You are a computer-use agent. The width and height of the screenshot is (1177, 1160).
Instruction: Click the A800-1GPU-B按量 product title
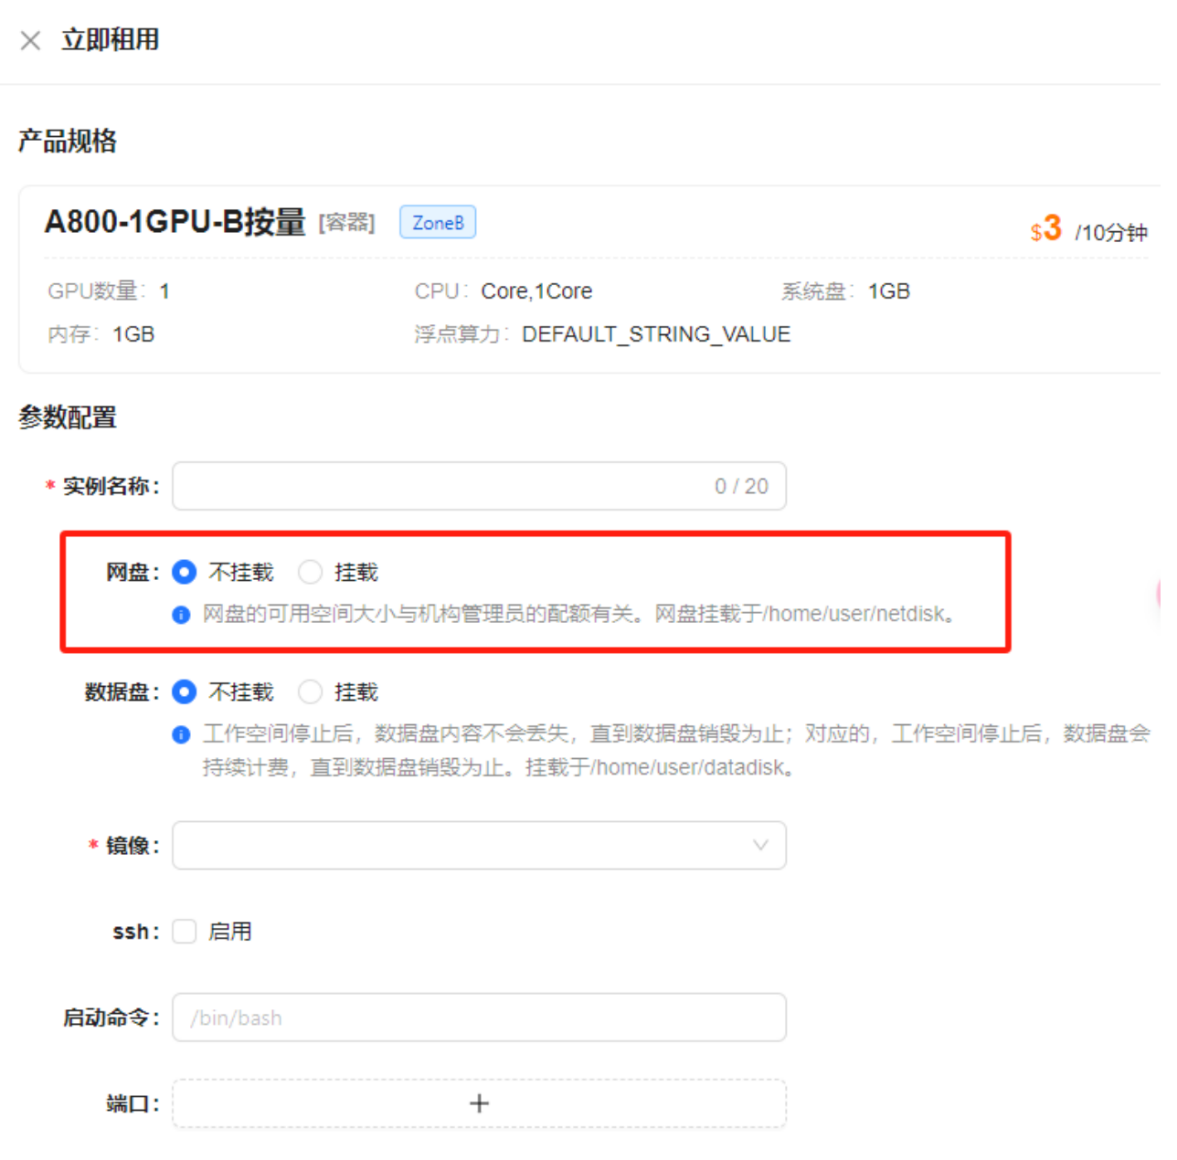(175, 221)
